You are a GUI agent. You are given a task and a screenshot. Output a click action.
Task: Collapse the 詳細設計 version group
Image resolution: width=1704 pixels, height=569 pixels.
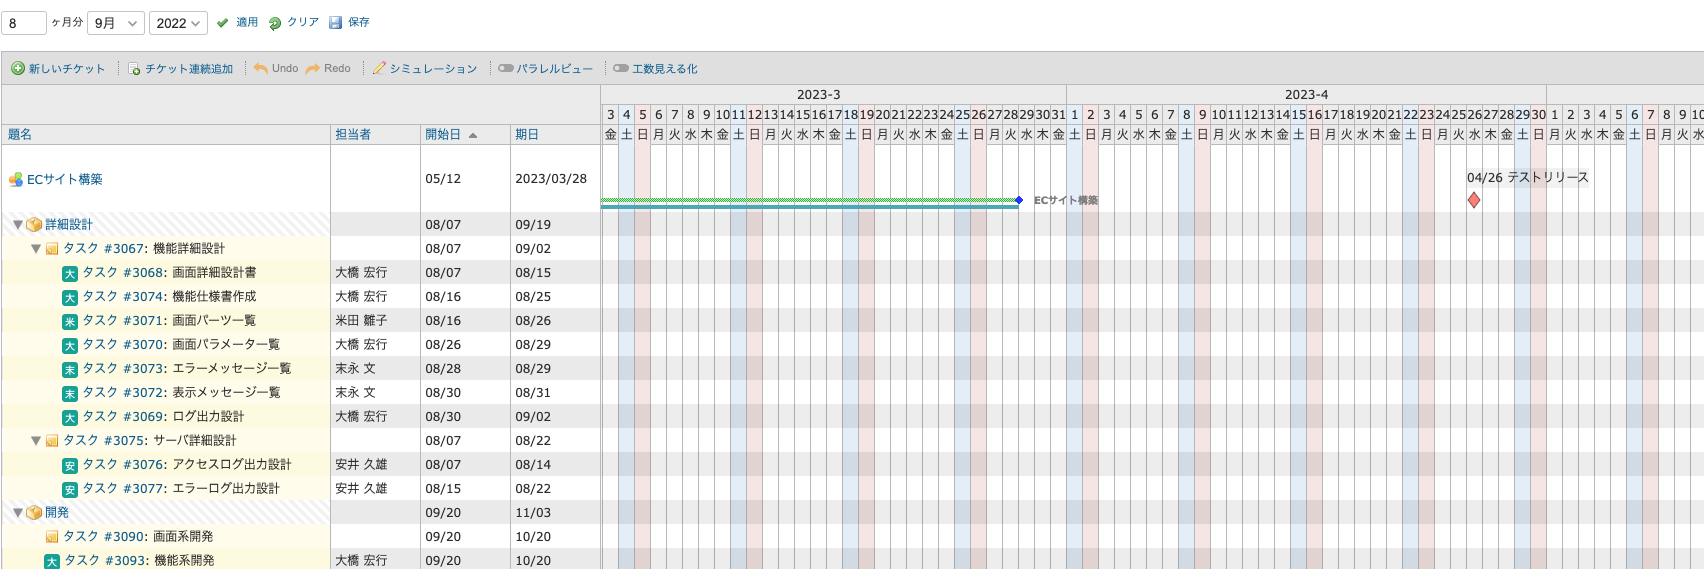18,225
